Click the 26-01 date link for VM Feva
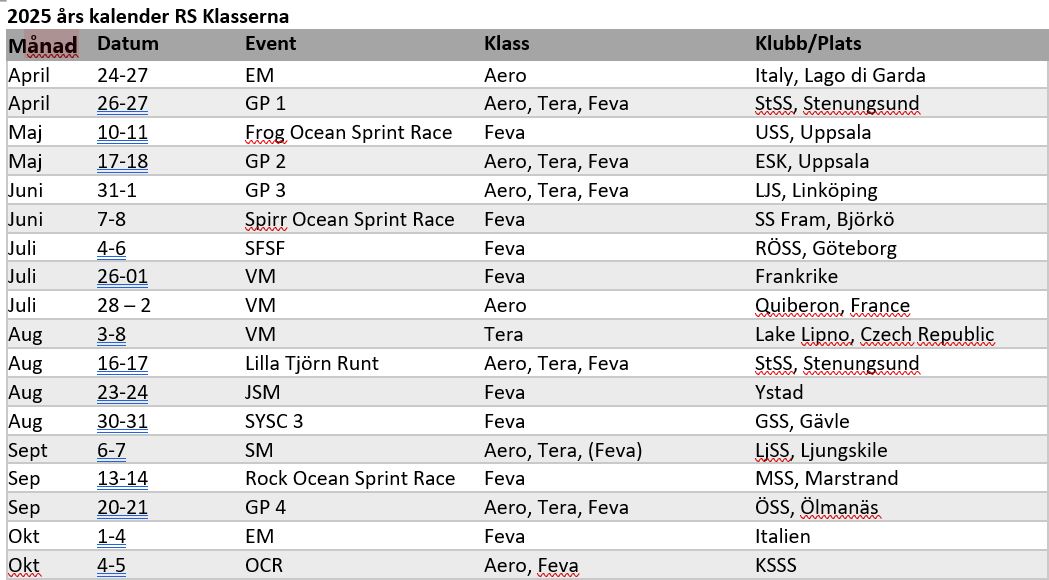1049x580 pixels. 122,276
